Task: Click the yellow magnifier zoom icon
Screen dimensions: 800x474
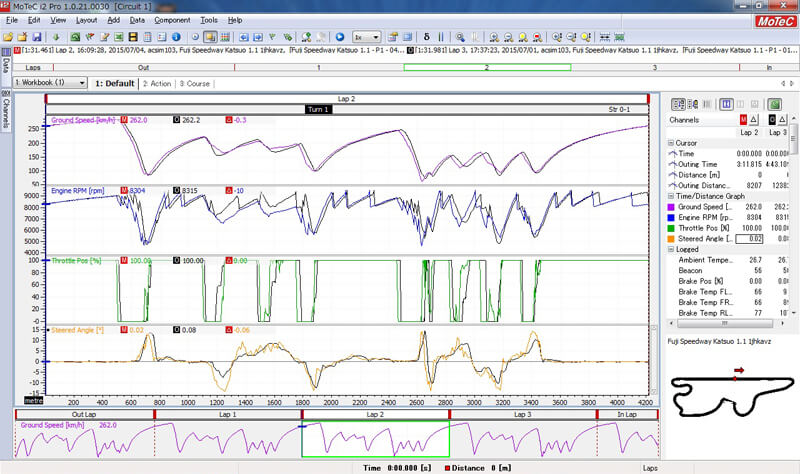Action: (523, 37)
